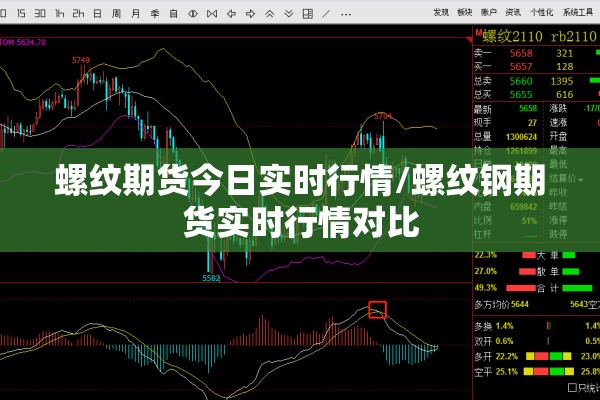600x400 pixels.
Task: Select the 30-minute chart period
Action: click(x=40, y=14)
